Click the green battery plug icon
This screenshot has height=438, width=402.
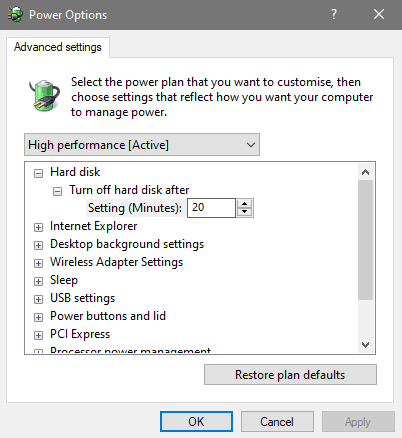coord(44,95)
